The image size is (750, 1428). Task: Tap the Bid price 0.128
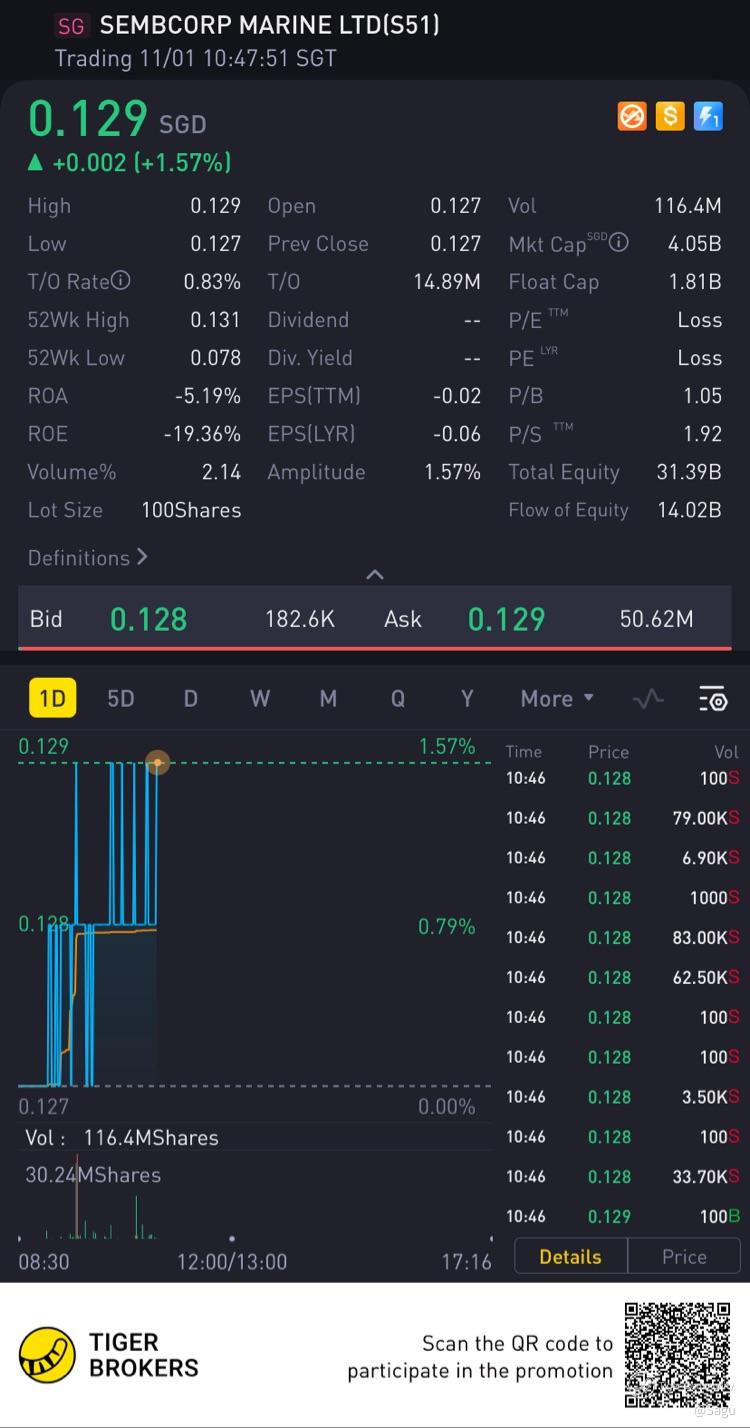click(148, 619)
